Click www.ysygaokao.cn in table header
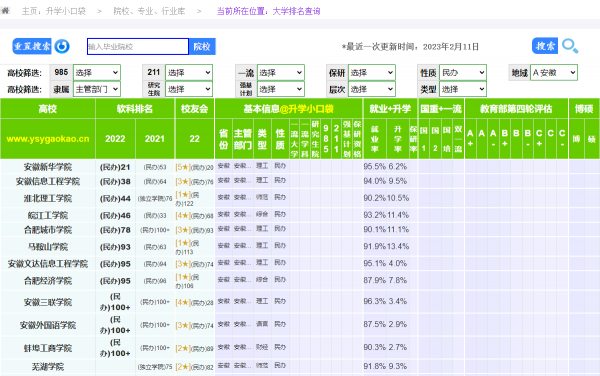The image size is (600, 376). (48, 138)
